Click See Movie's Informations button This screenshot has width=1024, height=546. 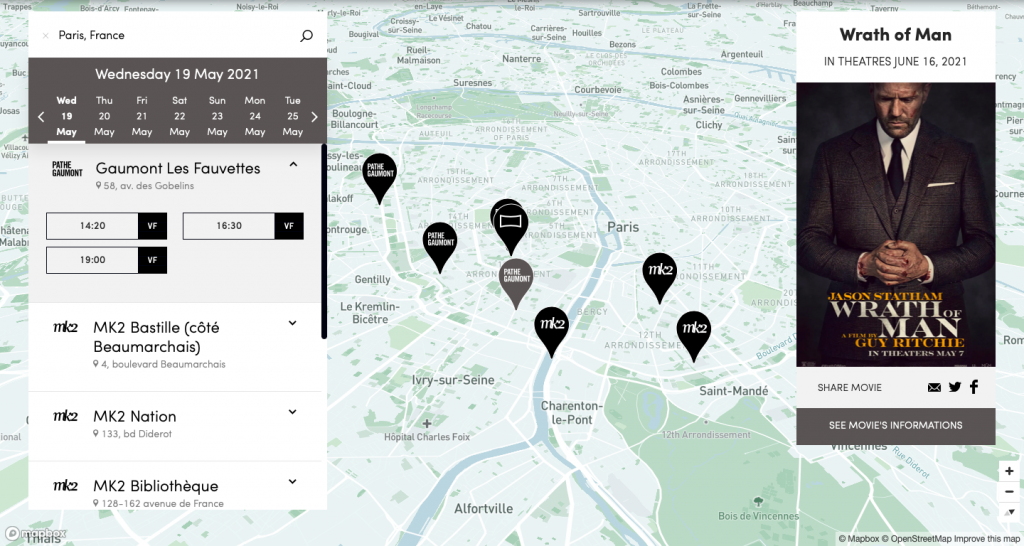[895, 426]
